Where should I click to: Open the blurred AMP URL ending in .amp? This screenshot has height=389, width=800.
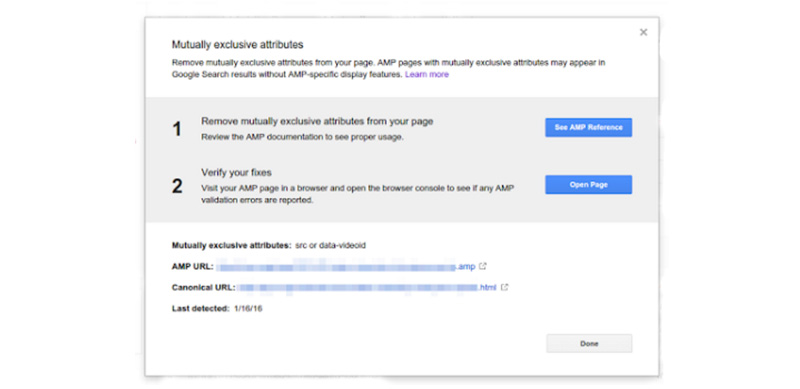[346, 266]
